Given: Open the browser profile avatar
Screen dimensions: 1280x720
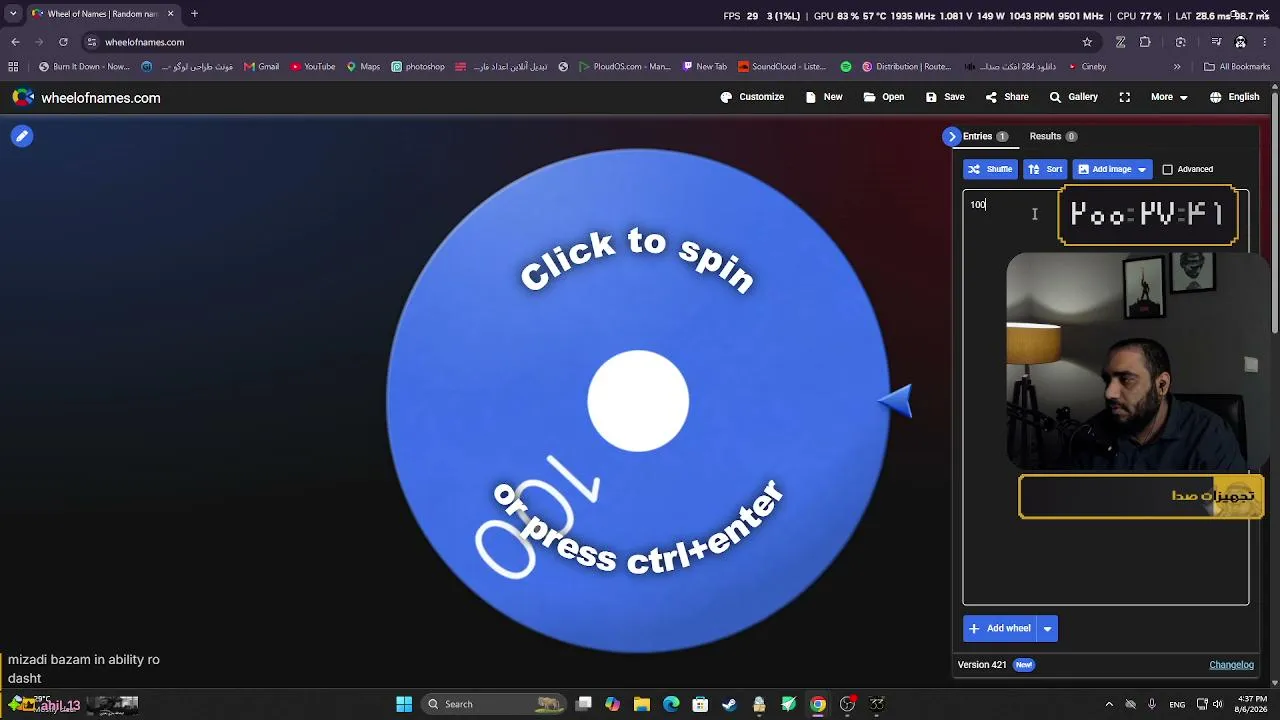Looking at the screenshot, I should point(1240,42).
